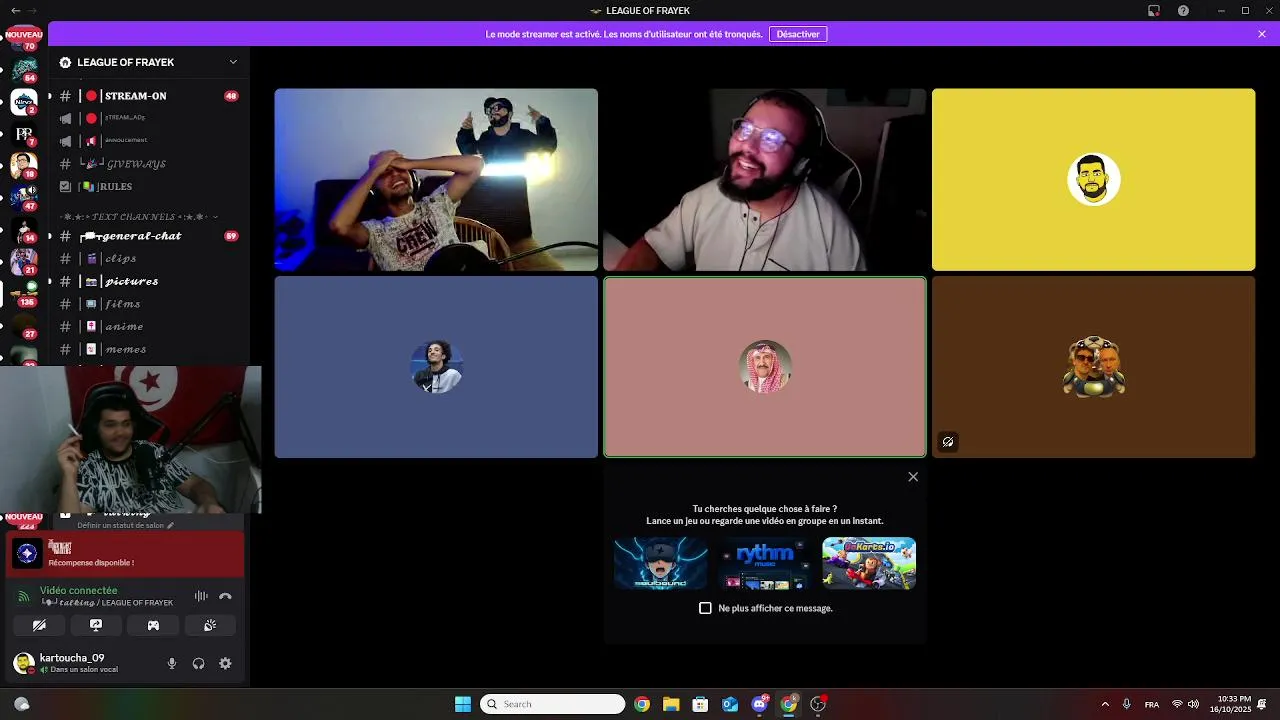Select the server with 18 badge
The height and width of the screenshot is (720, 1280).
24,165
